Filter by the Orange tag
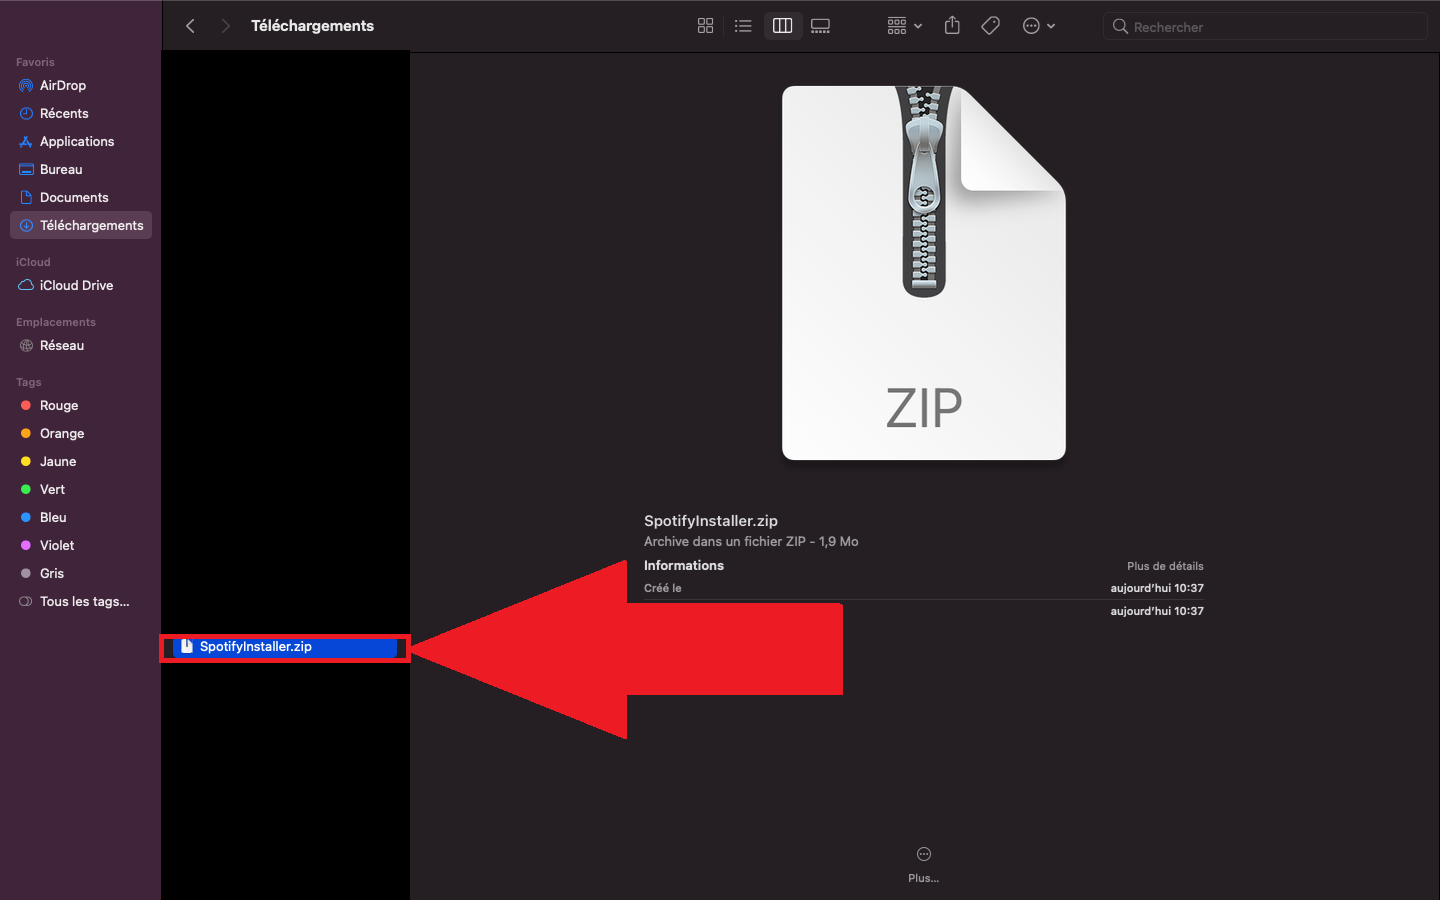 pyautogui.click(x=80, y=433)
